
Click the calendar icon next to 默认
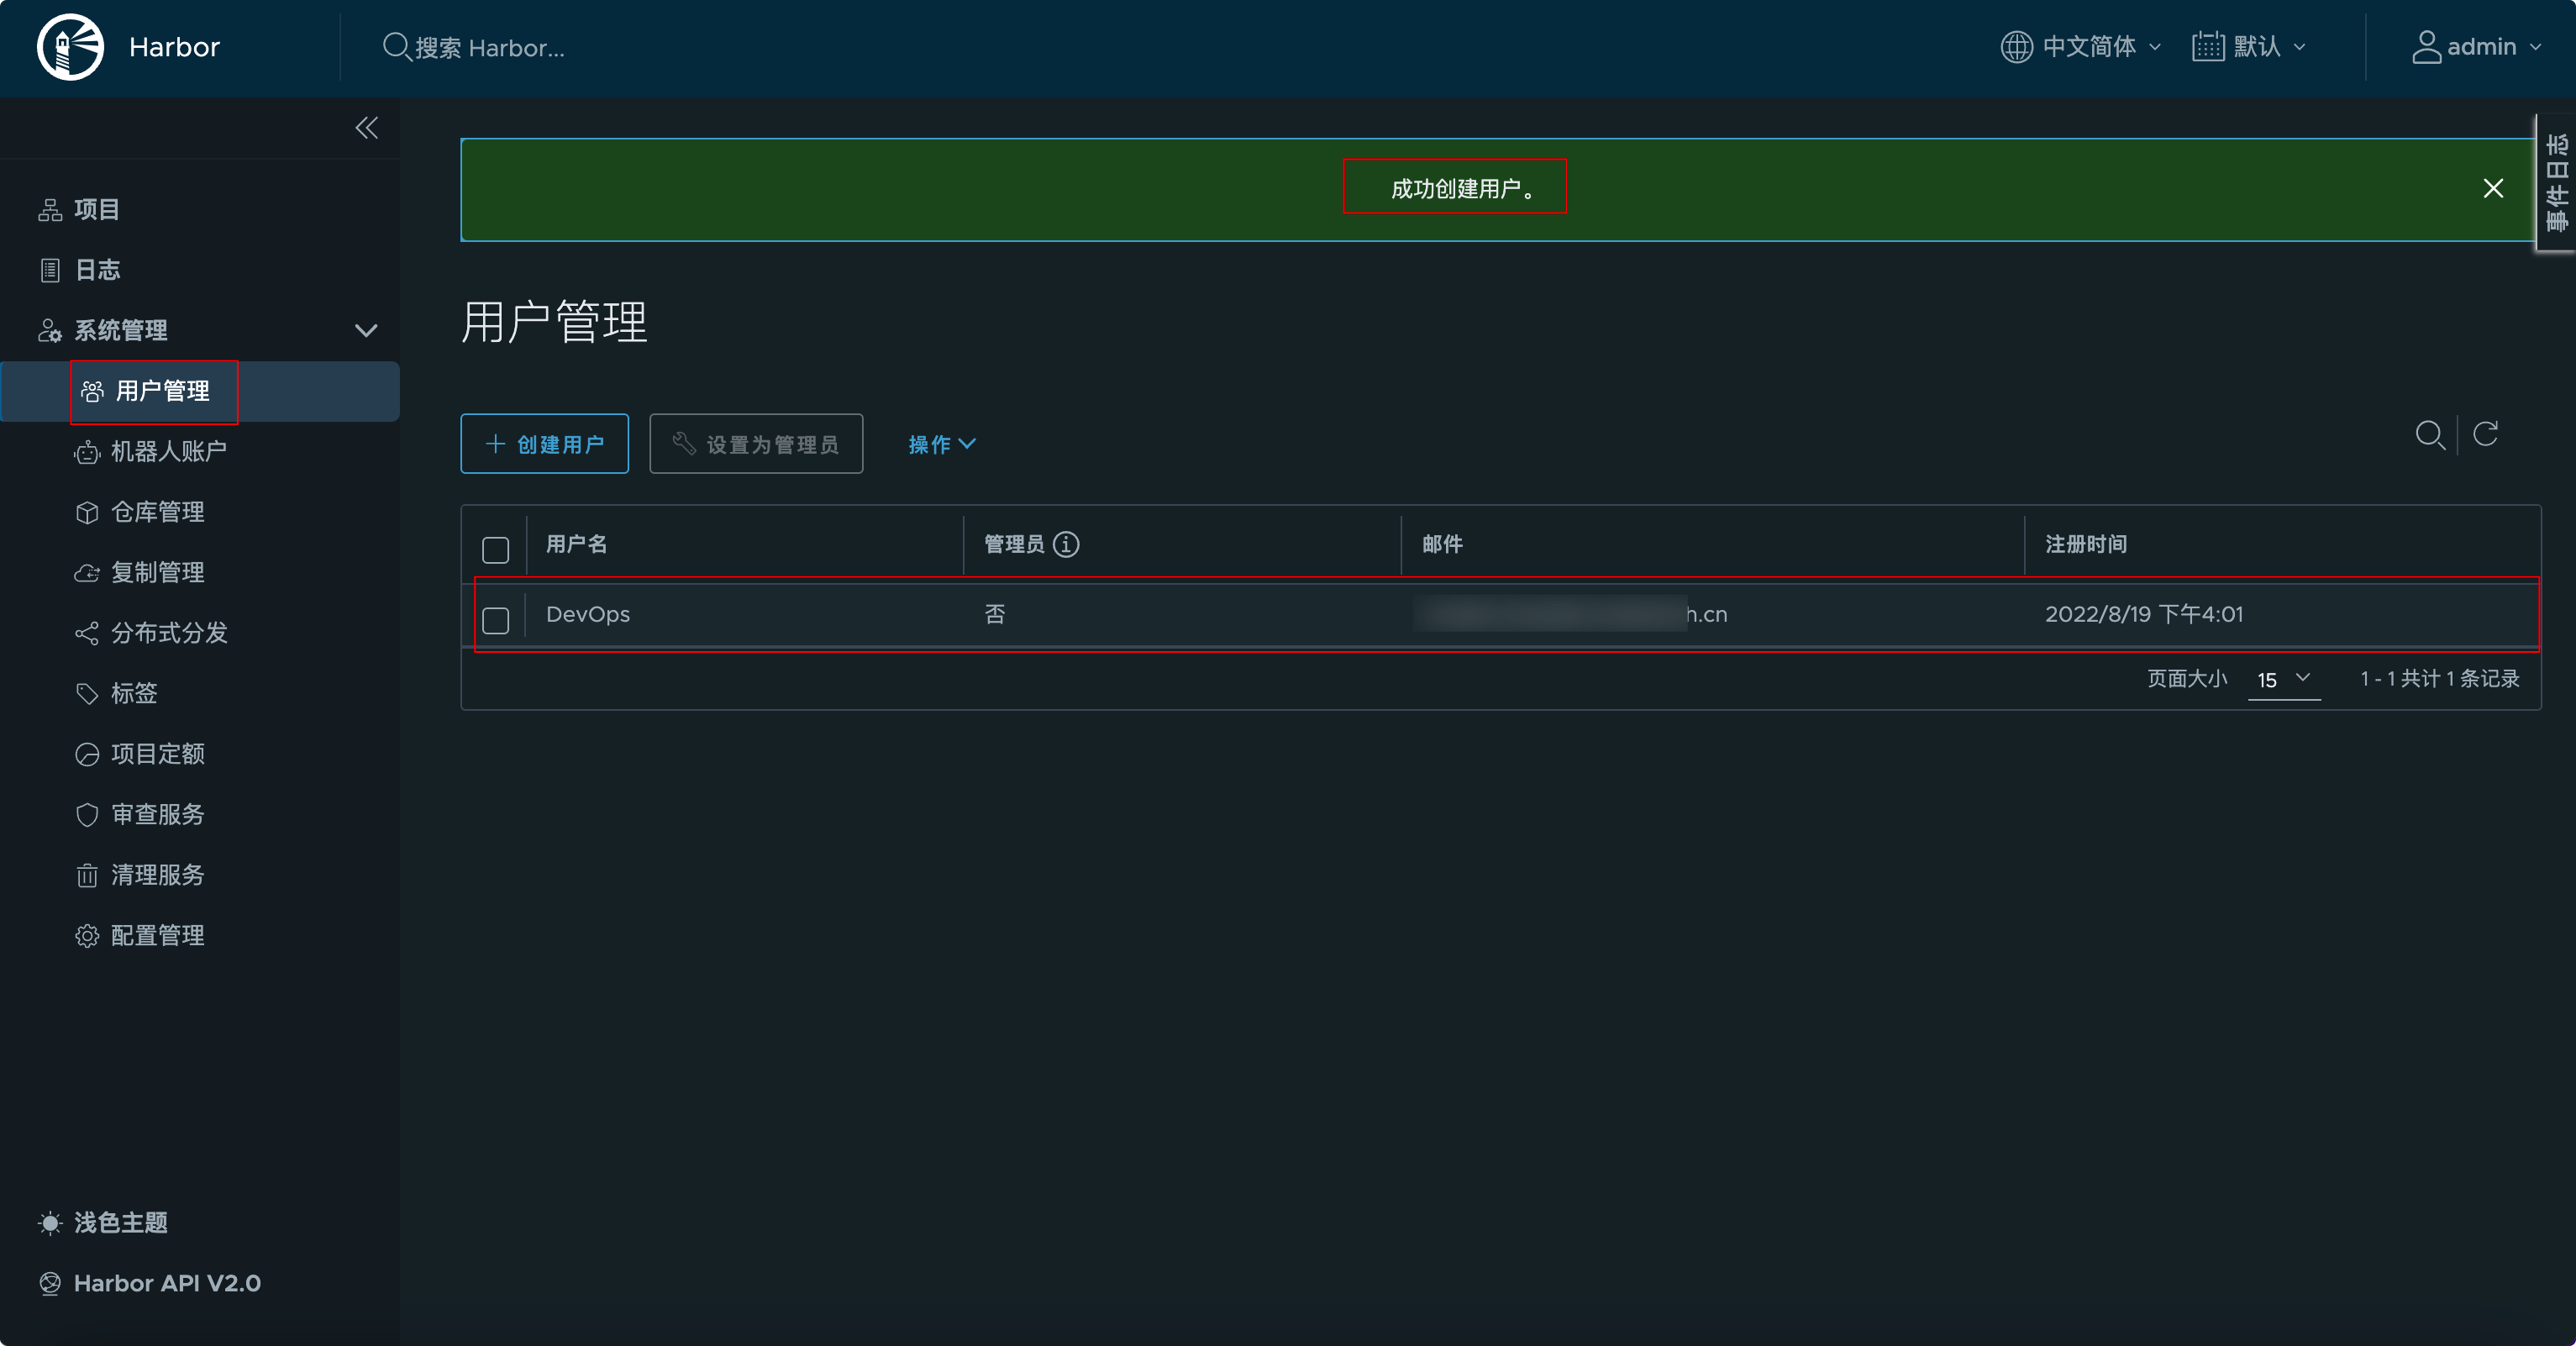[2207, 47]
